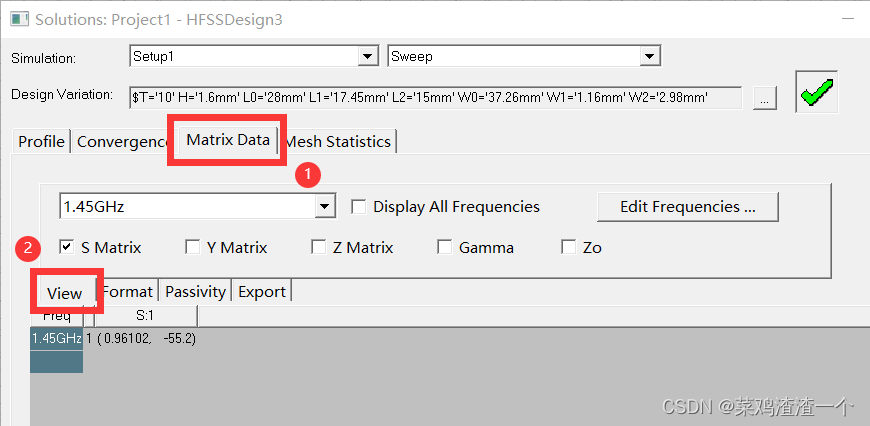Image resolution: width=870 pixels, height=426 pixels.
Task: Select the Matrix Data tab
Action: 228,140
